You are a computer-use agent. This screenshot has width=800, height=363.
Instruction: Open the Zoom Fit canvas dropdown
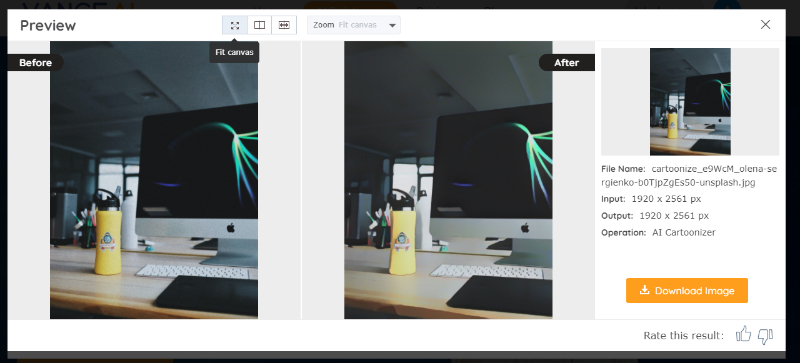point(354,25)
